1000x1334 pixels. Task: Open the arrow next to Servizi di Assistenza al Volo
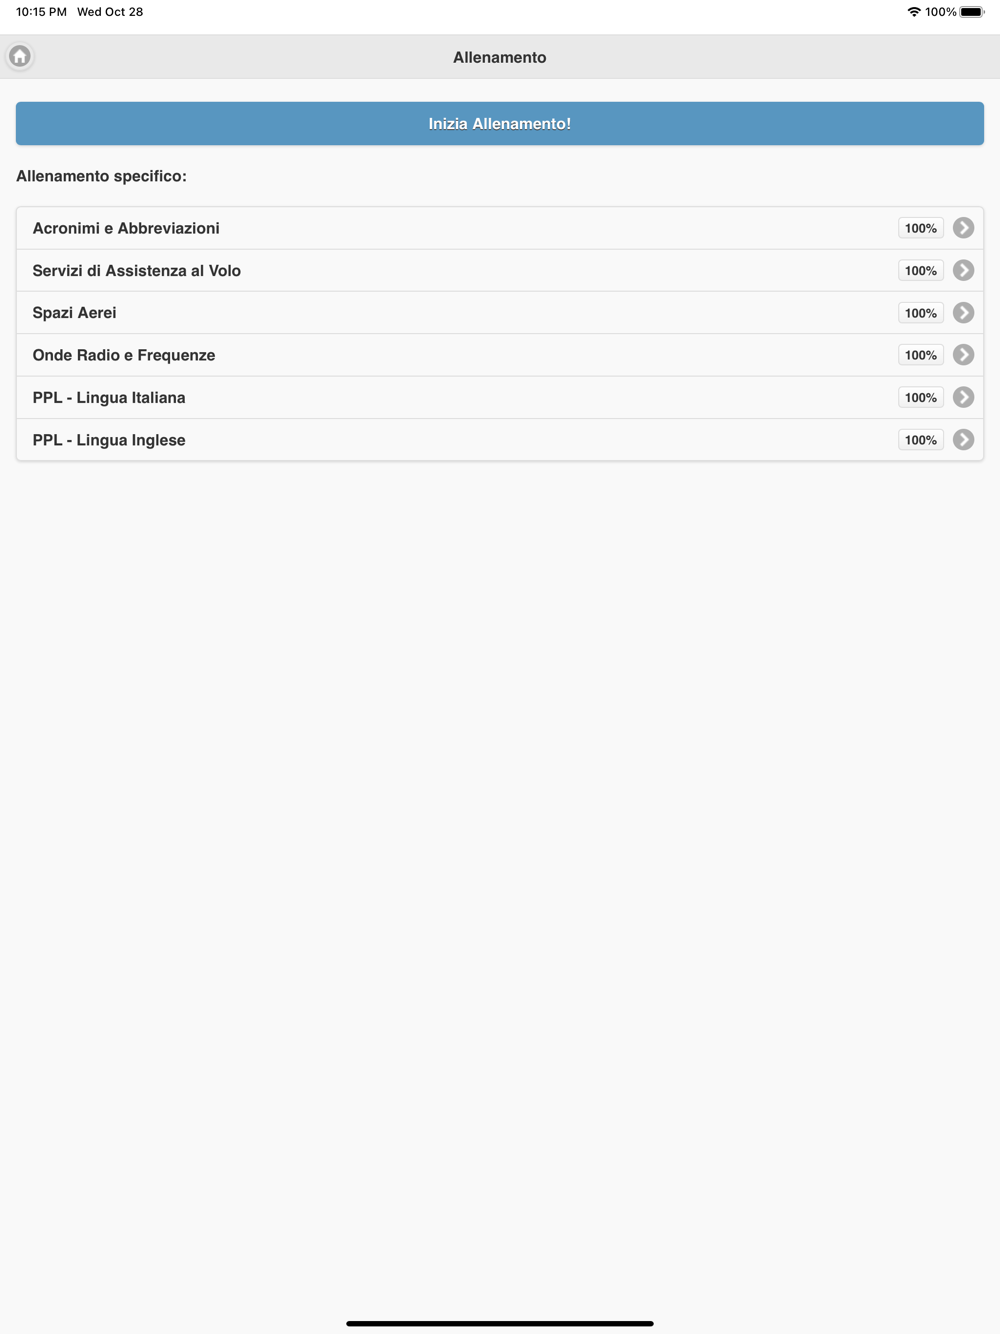(x=963, y=270)
